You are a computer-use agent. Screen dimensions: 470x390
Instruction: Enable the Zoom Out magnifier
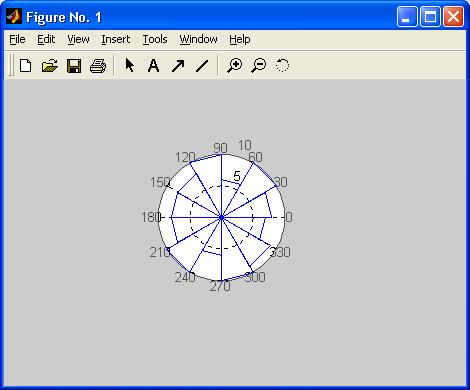click(259, 65)
